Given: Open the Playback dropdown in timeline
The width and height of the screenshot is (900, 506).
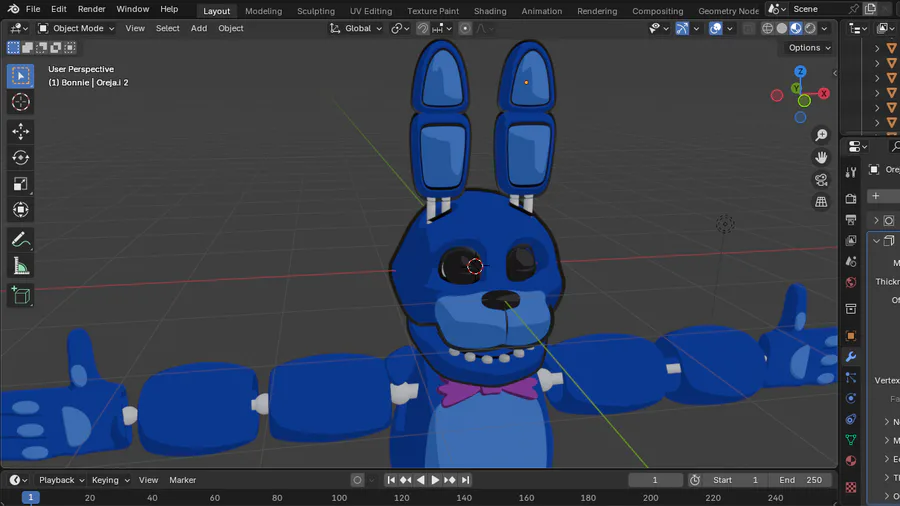Looking at the screenshot, I should tap(61, 480).
